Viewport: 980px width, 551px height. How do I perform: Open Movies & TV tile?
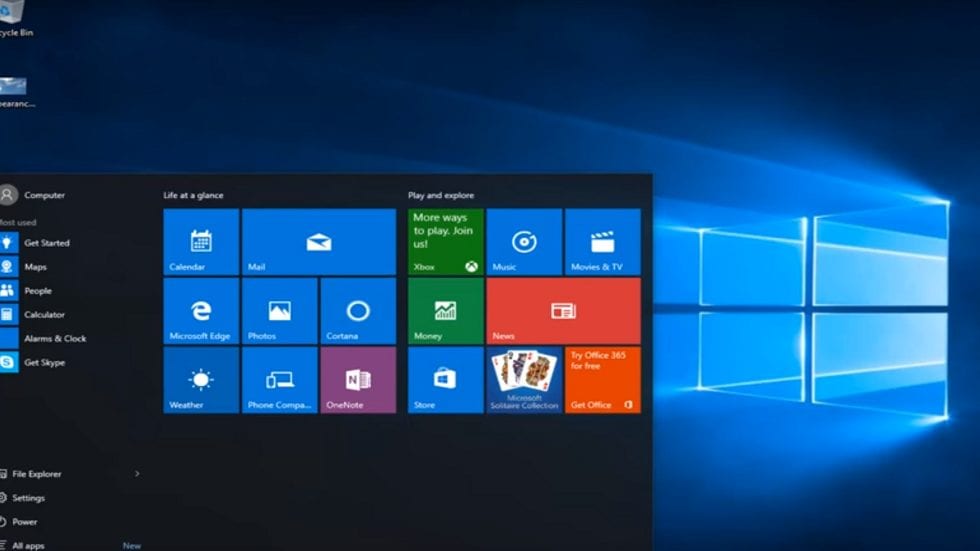(x=602, y=241)
